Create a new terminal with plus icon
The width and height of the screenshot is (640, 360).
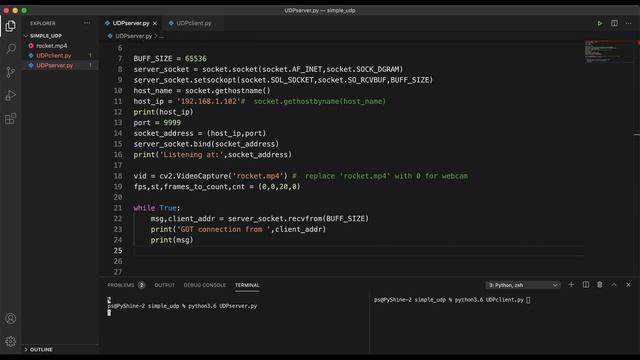click(x=571, y=284)
